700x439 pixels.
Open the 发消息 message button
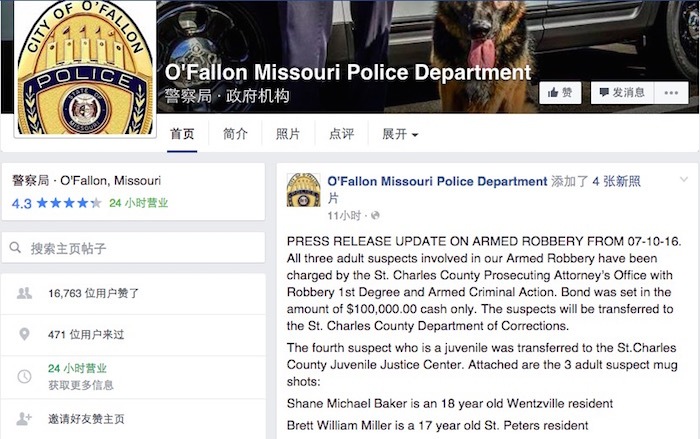[x=622, y=93]
